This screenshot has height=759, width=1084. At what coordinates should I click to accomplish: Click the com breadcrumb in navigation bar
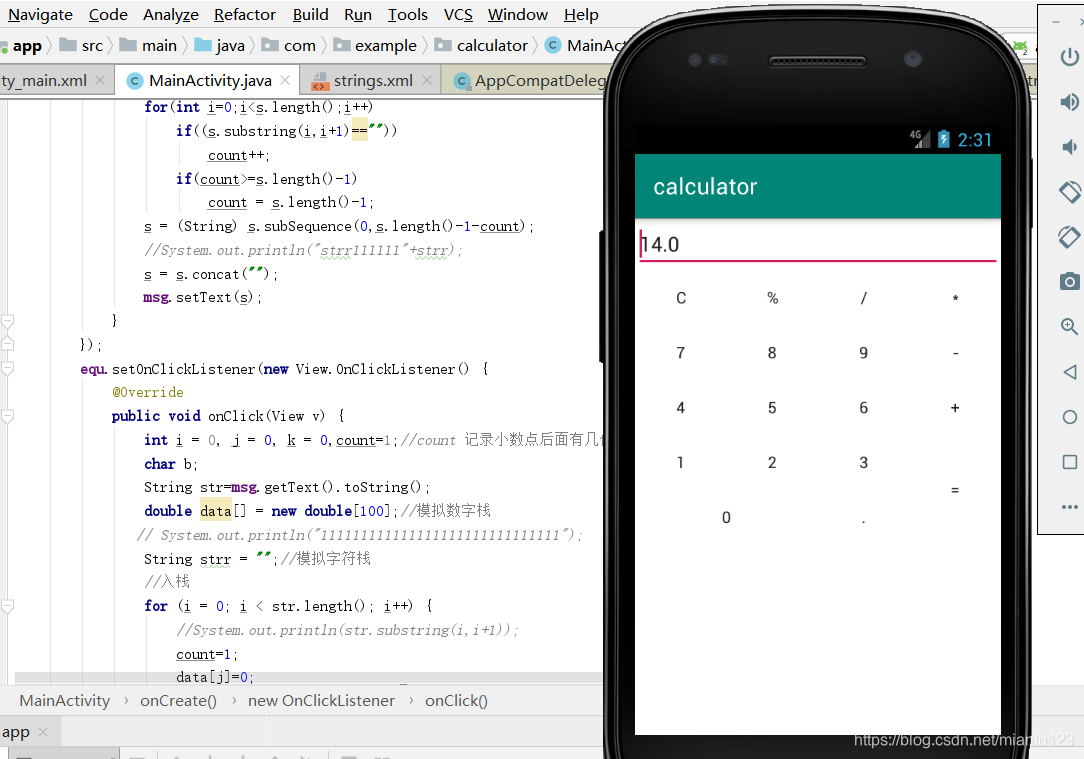pyautogui.click(x=299, y=46)
